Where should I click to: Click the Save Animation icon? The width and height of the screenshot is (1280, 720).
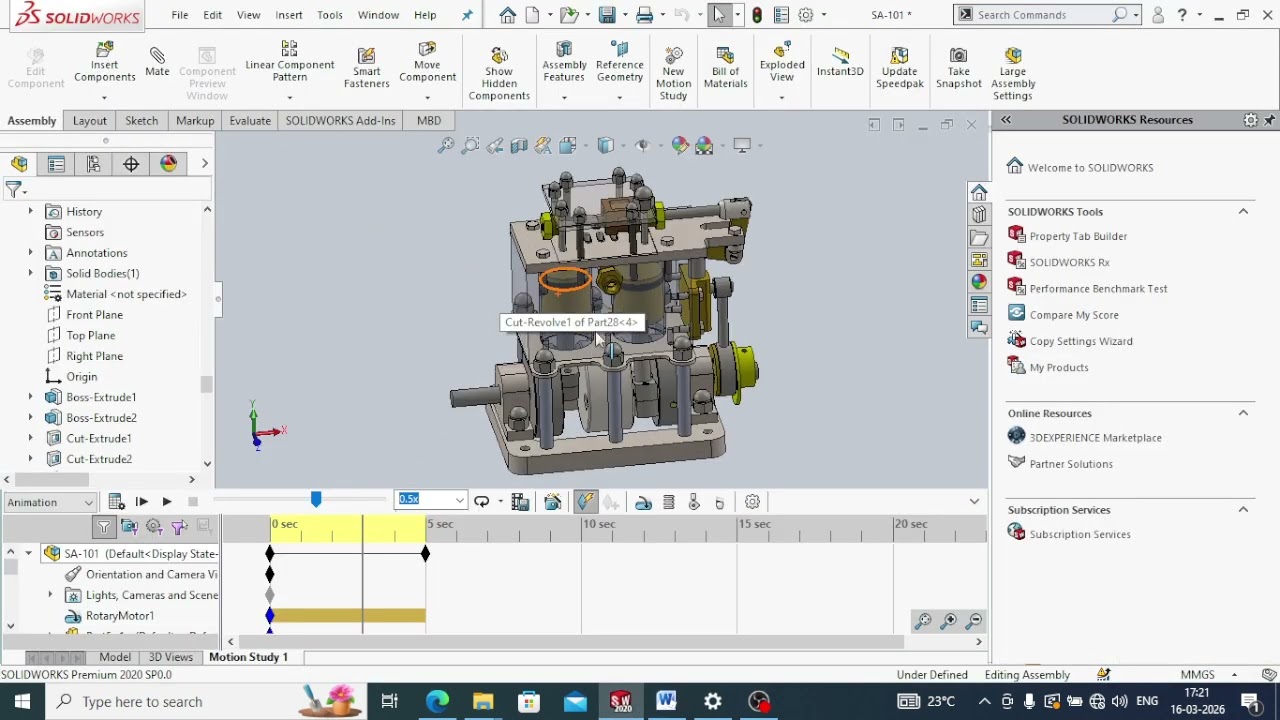coord(520,502)
